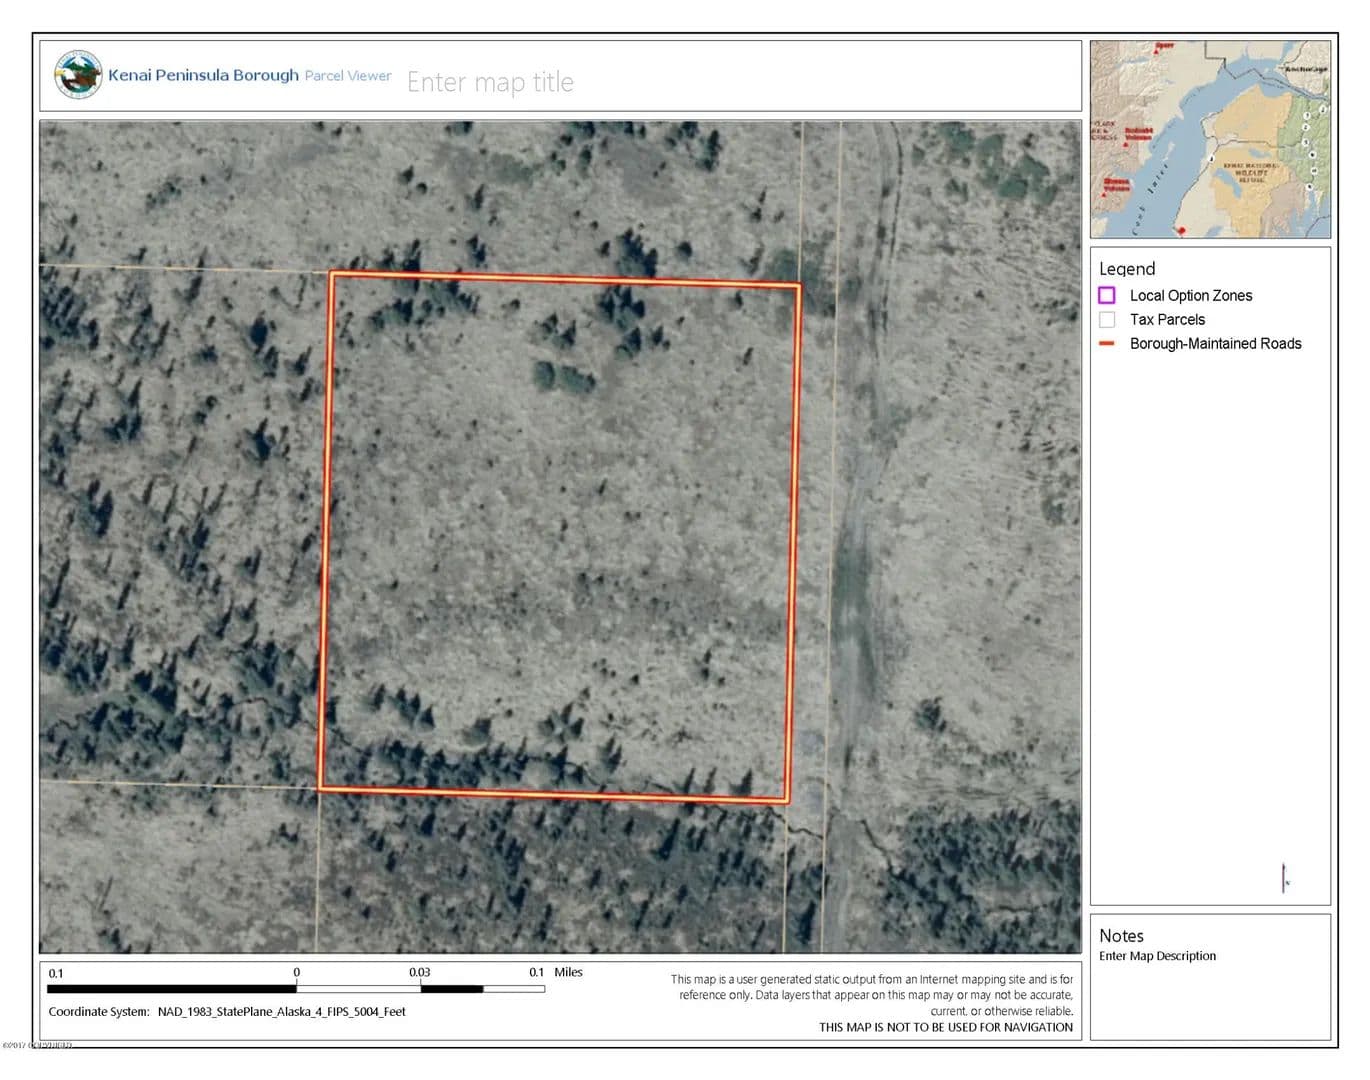The width and height of the screenshot is (1370, 1080).
Task: Click the black-and-white scale bar
Action: 296,989
